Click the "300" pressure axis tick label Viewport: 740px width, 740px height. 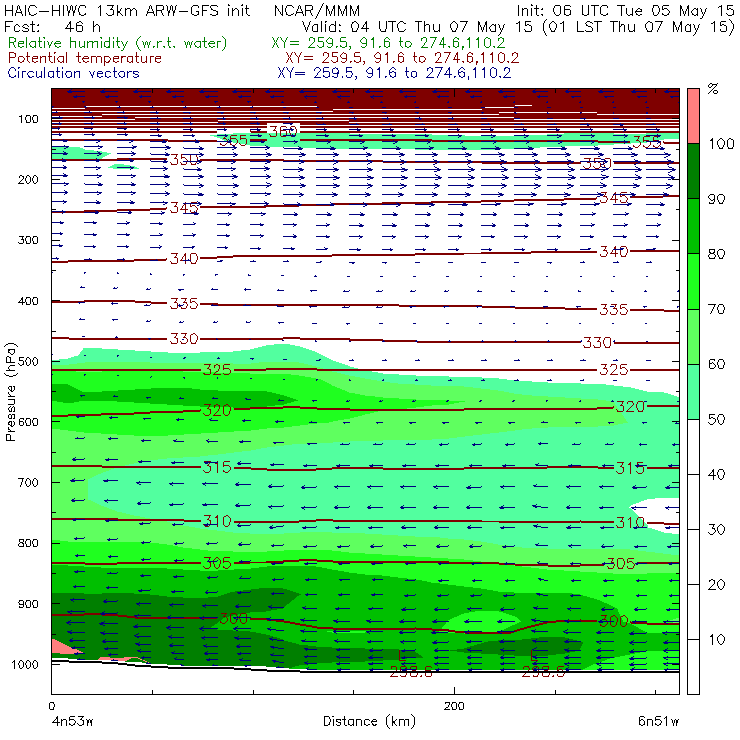coord(28,240)
